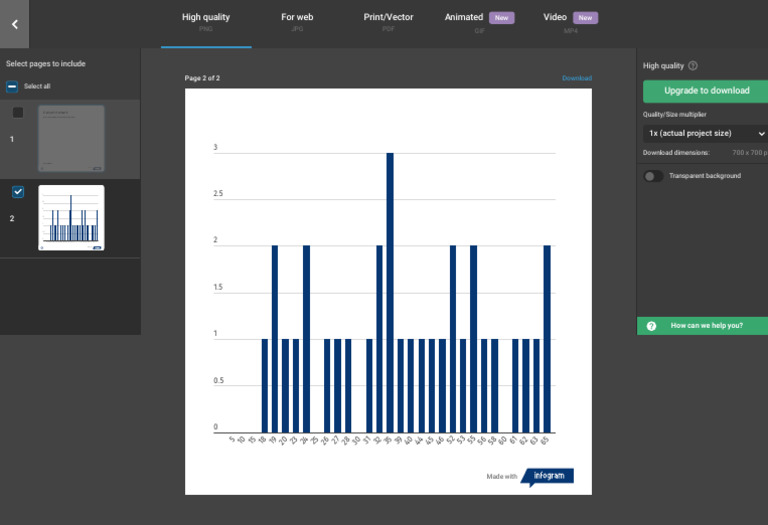Select the page 2 bar chart thumbnail
Image resolution: width=768 pixels, height=525 pixels.
(x=72, y=218)
